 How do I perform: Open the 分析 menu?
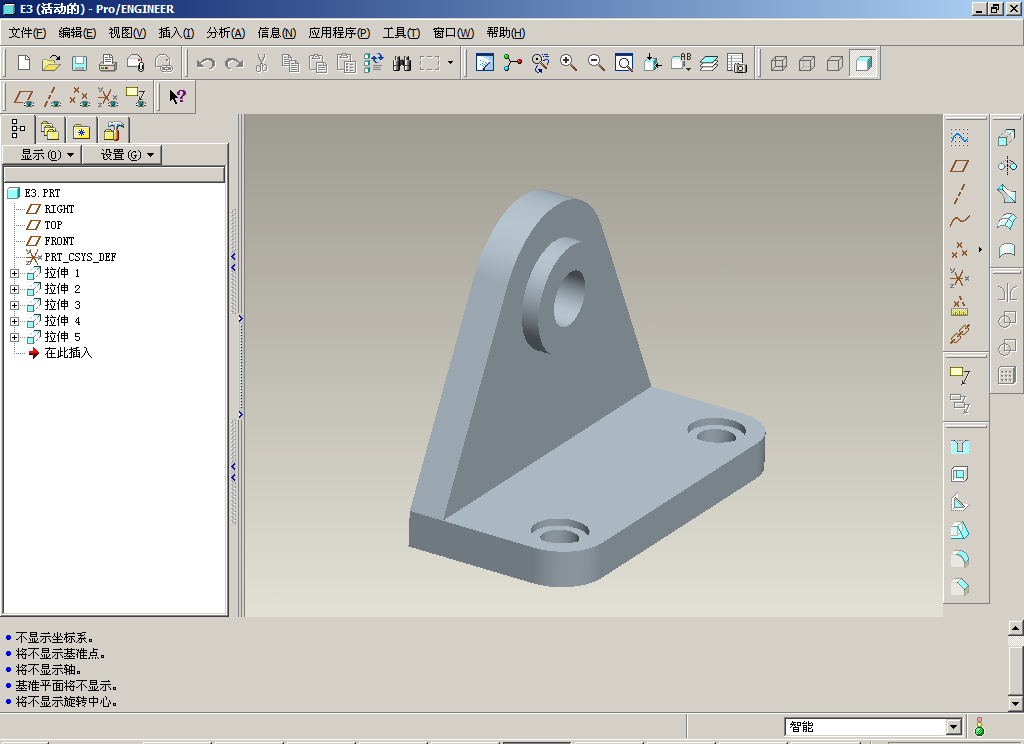pyautogui.click(x=225, y=33)
